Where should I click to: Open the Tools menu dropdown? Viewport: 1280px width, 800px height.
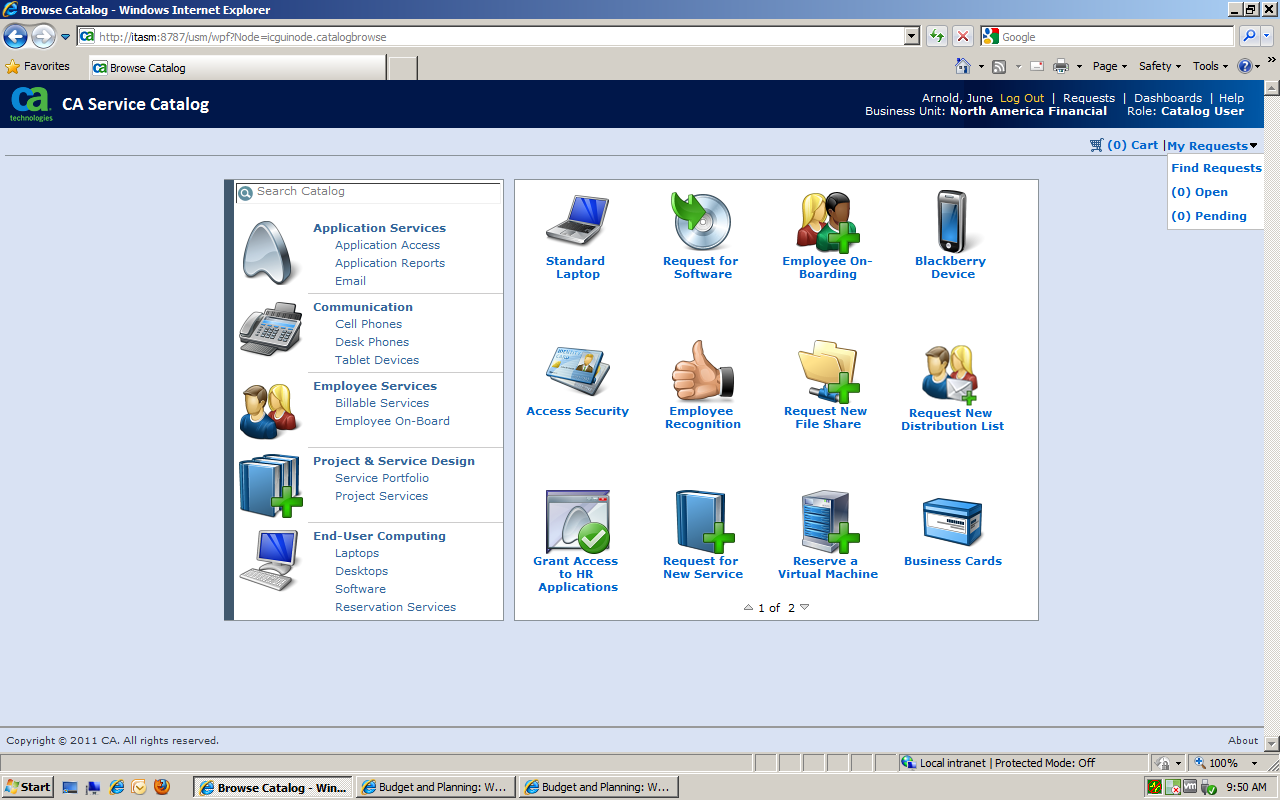[x=1211, y=66]
